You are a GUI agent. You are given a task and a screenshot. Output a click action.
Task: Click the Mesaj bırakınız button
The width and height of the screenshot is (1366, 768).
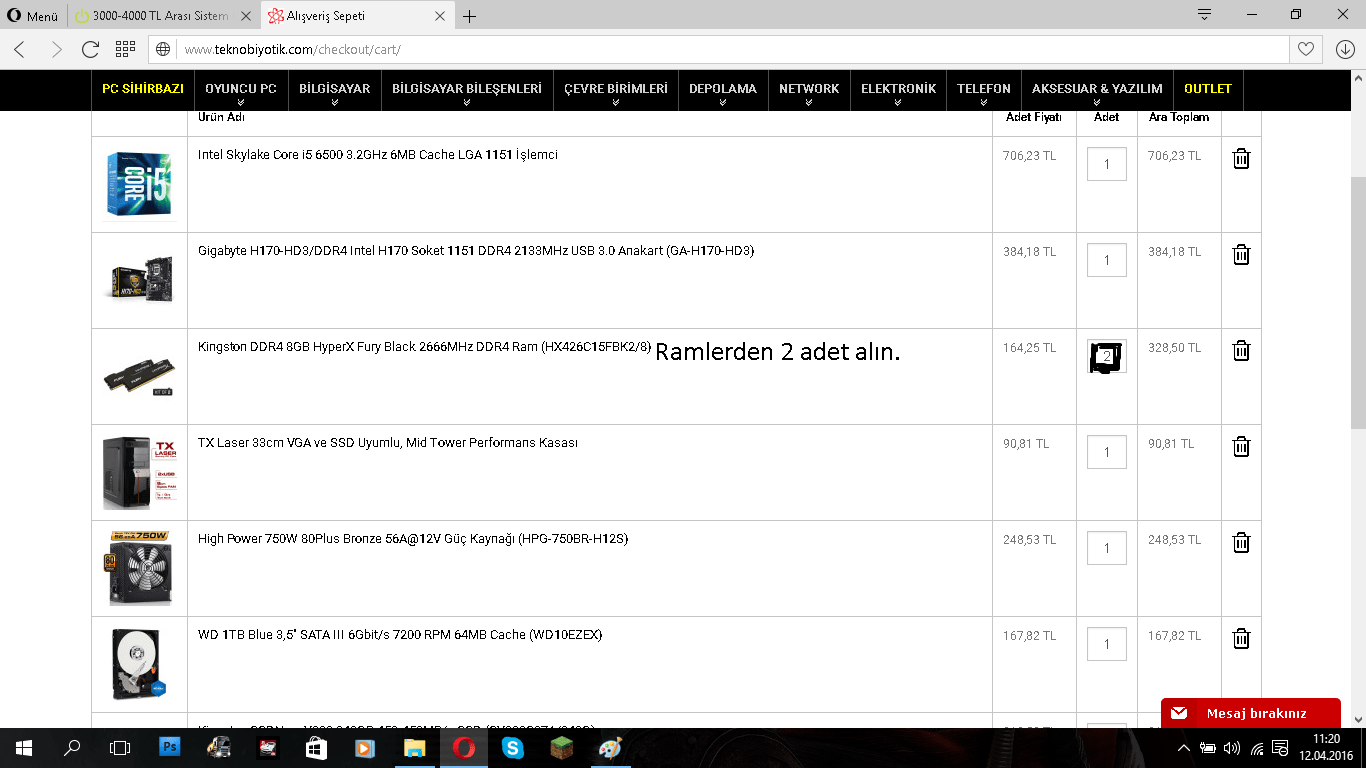[1251, 713]
